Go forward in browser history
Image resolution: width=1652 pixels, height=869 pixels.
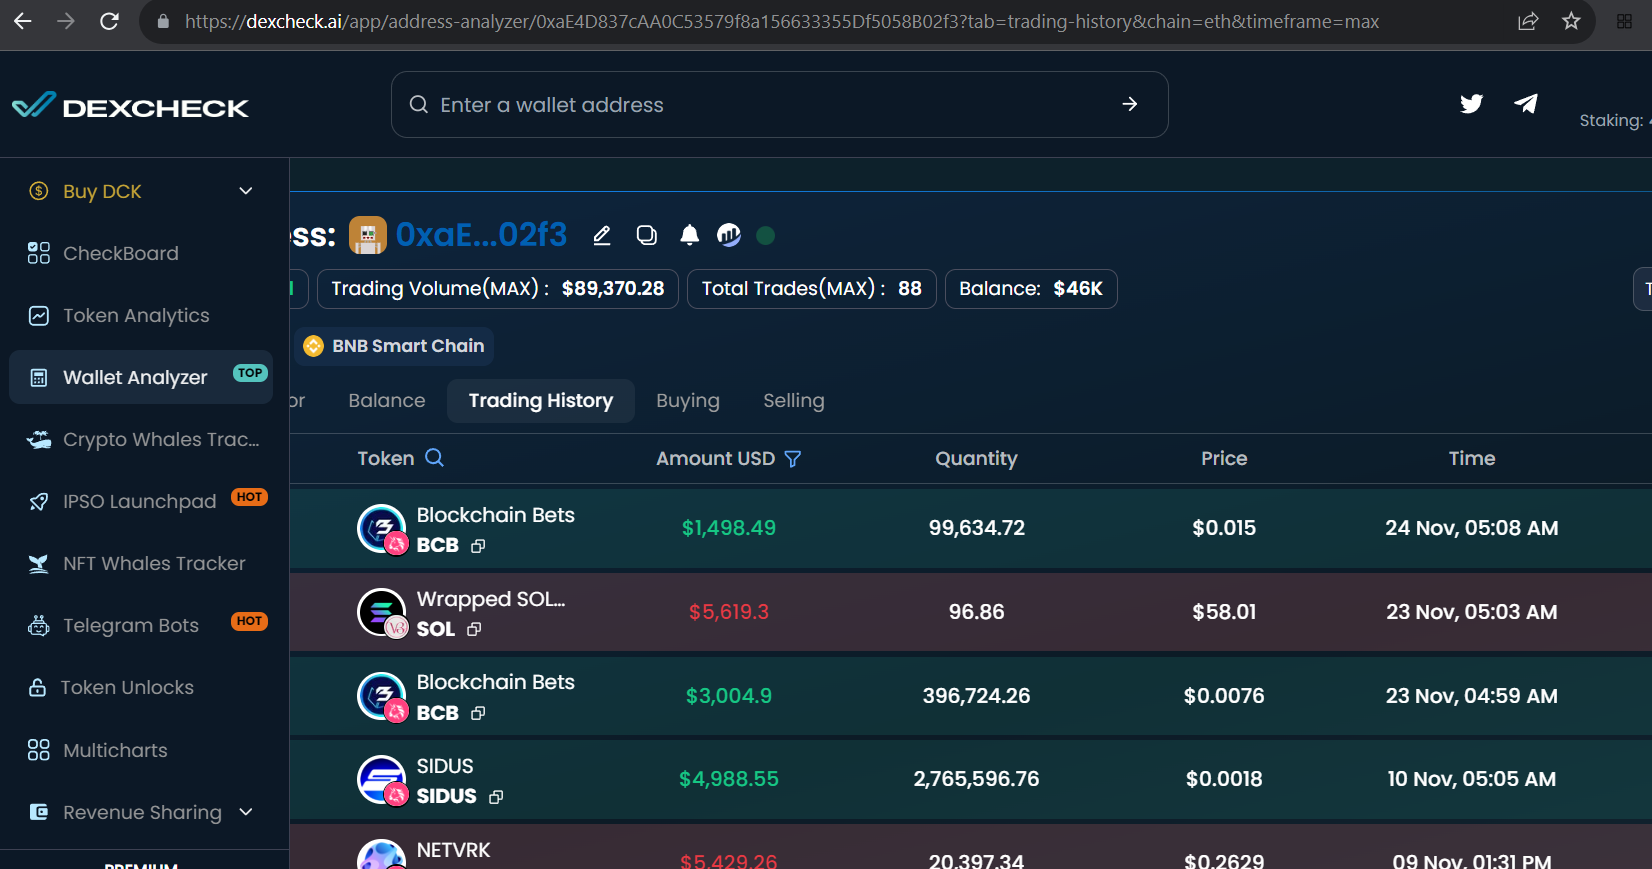[66, 21]
